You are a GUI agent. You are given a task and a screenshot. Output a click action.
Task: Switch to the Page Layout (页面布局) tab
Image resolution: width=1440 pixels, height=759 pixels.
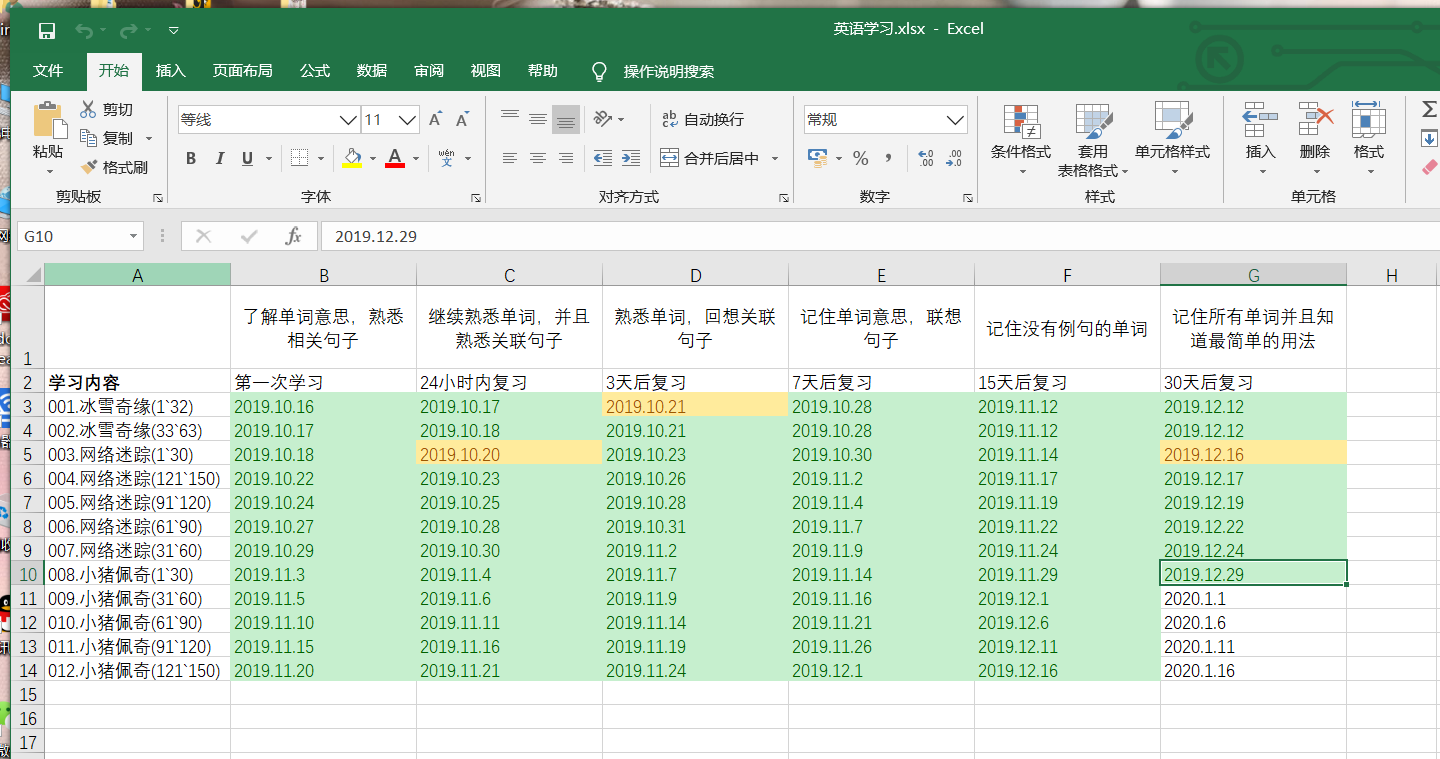point(242,71)
